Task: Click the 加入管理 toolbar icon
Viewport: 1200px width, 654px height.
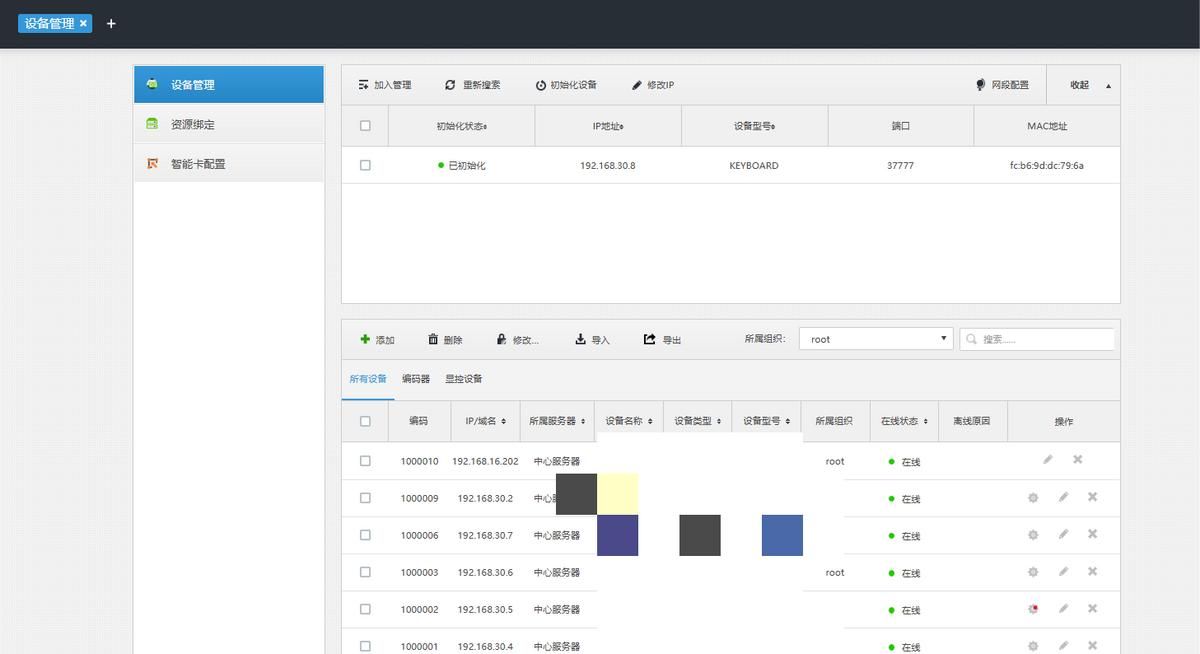Action: pyautogui.click(x=364, y=85)
